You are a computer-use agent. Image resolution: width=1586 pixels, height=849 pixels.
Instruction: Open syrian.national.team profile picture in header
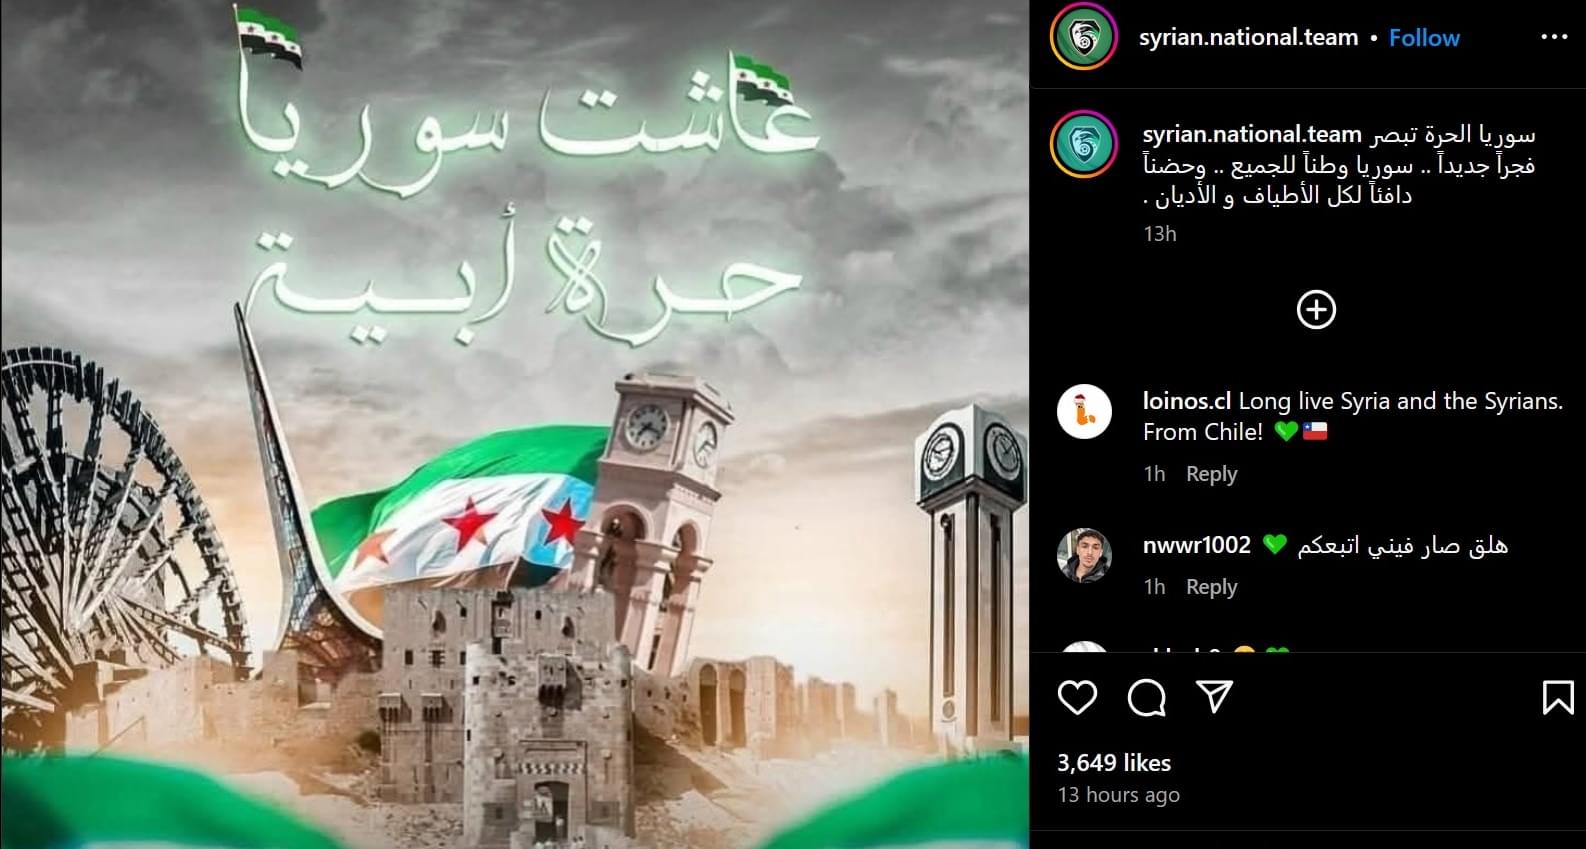tap(1084, 38)
